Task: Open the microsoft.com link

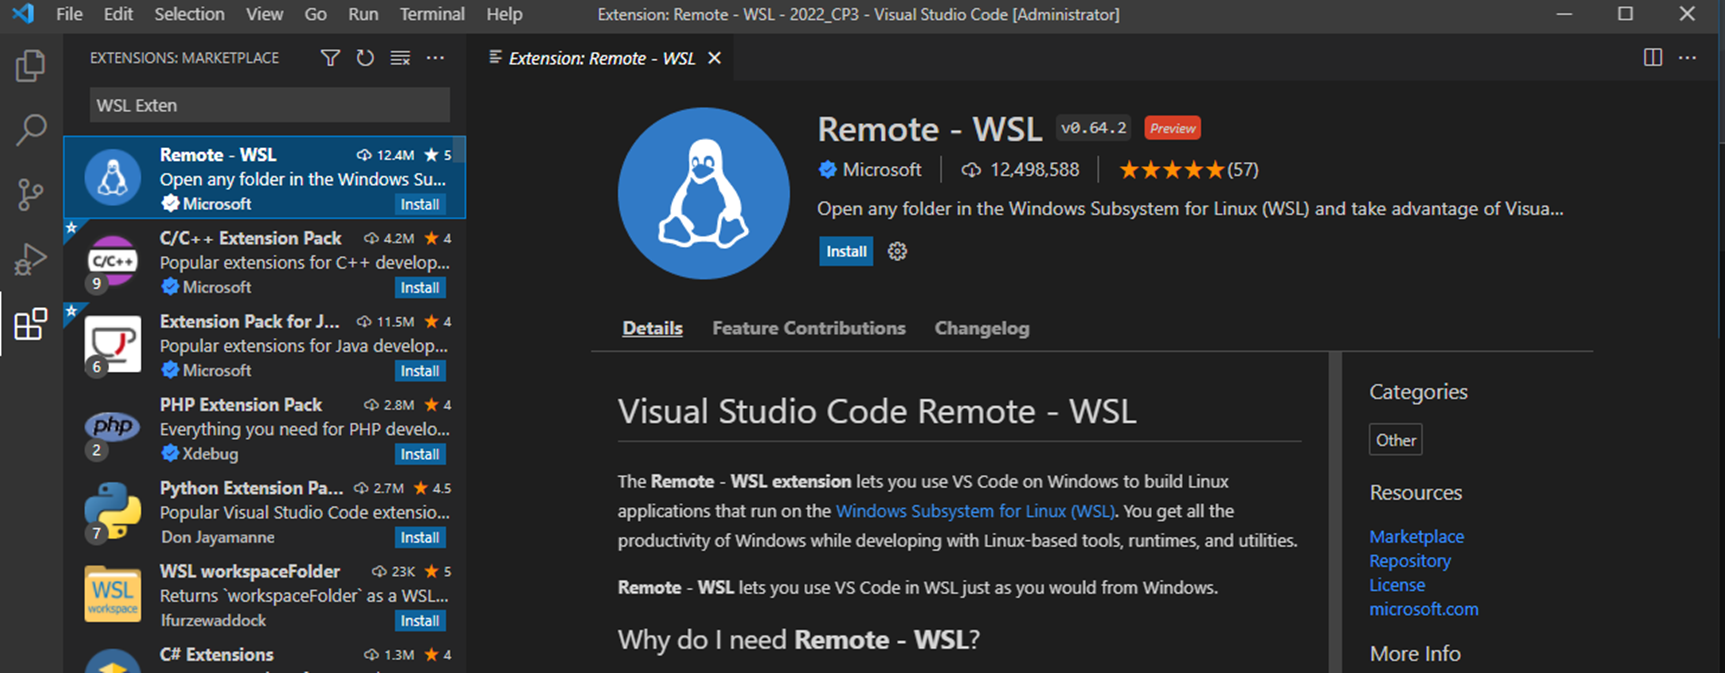Action: coord(1423,609)
